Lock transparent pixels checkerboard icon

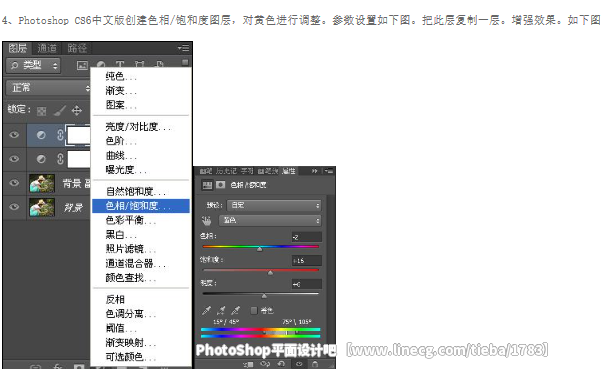[x=41, y=111]
